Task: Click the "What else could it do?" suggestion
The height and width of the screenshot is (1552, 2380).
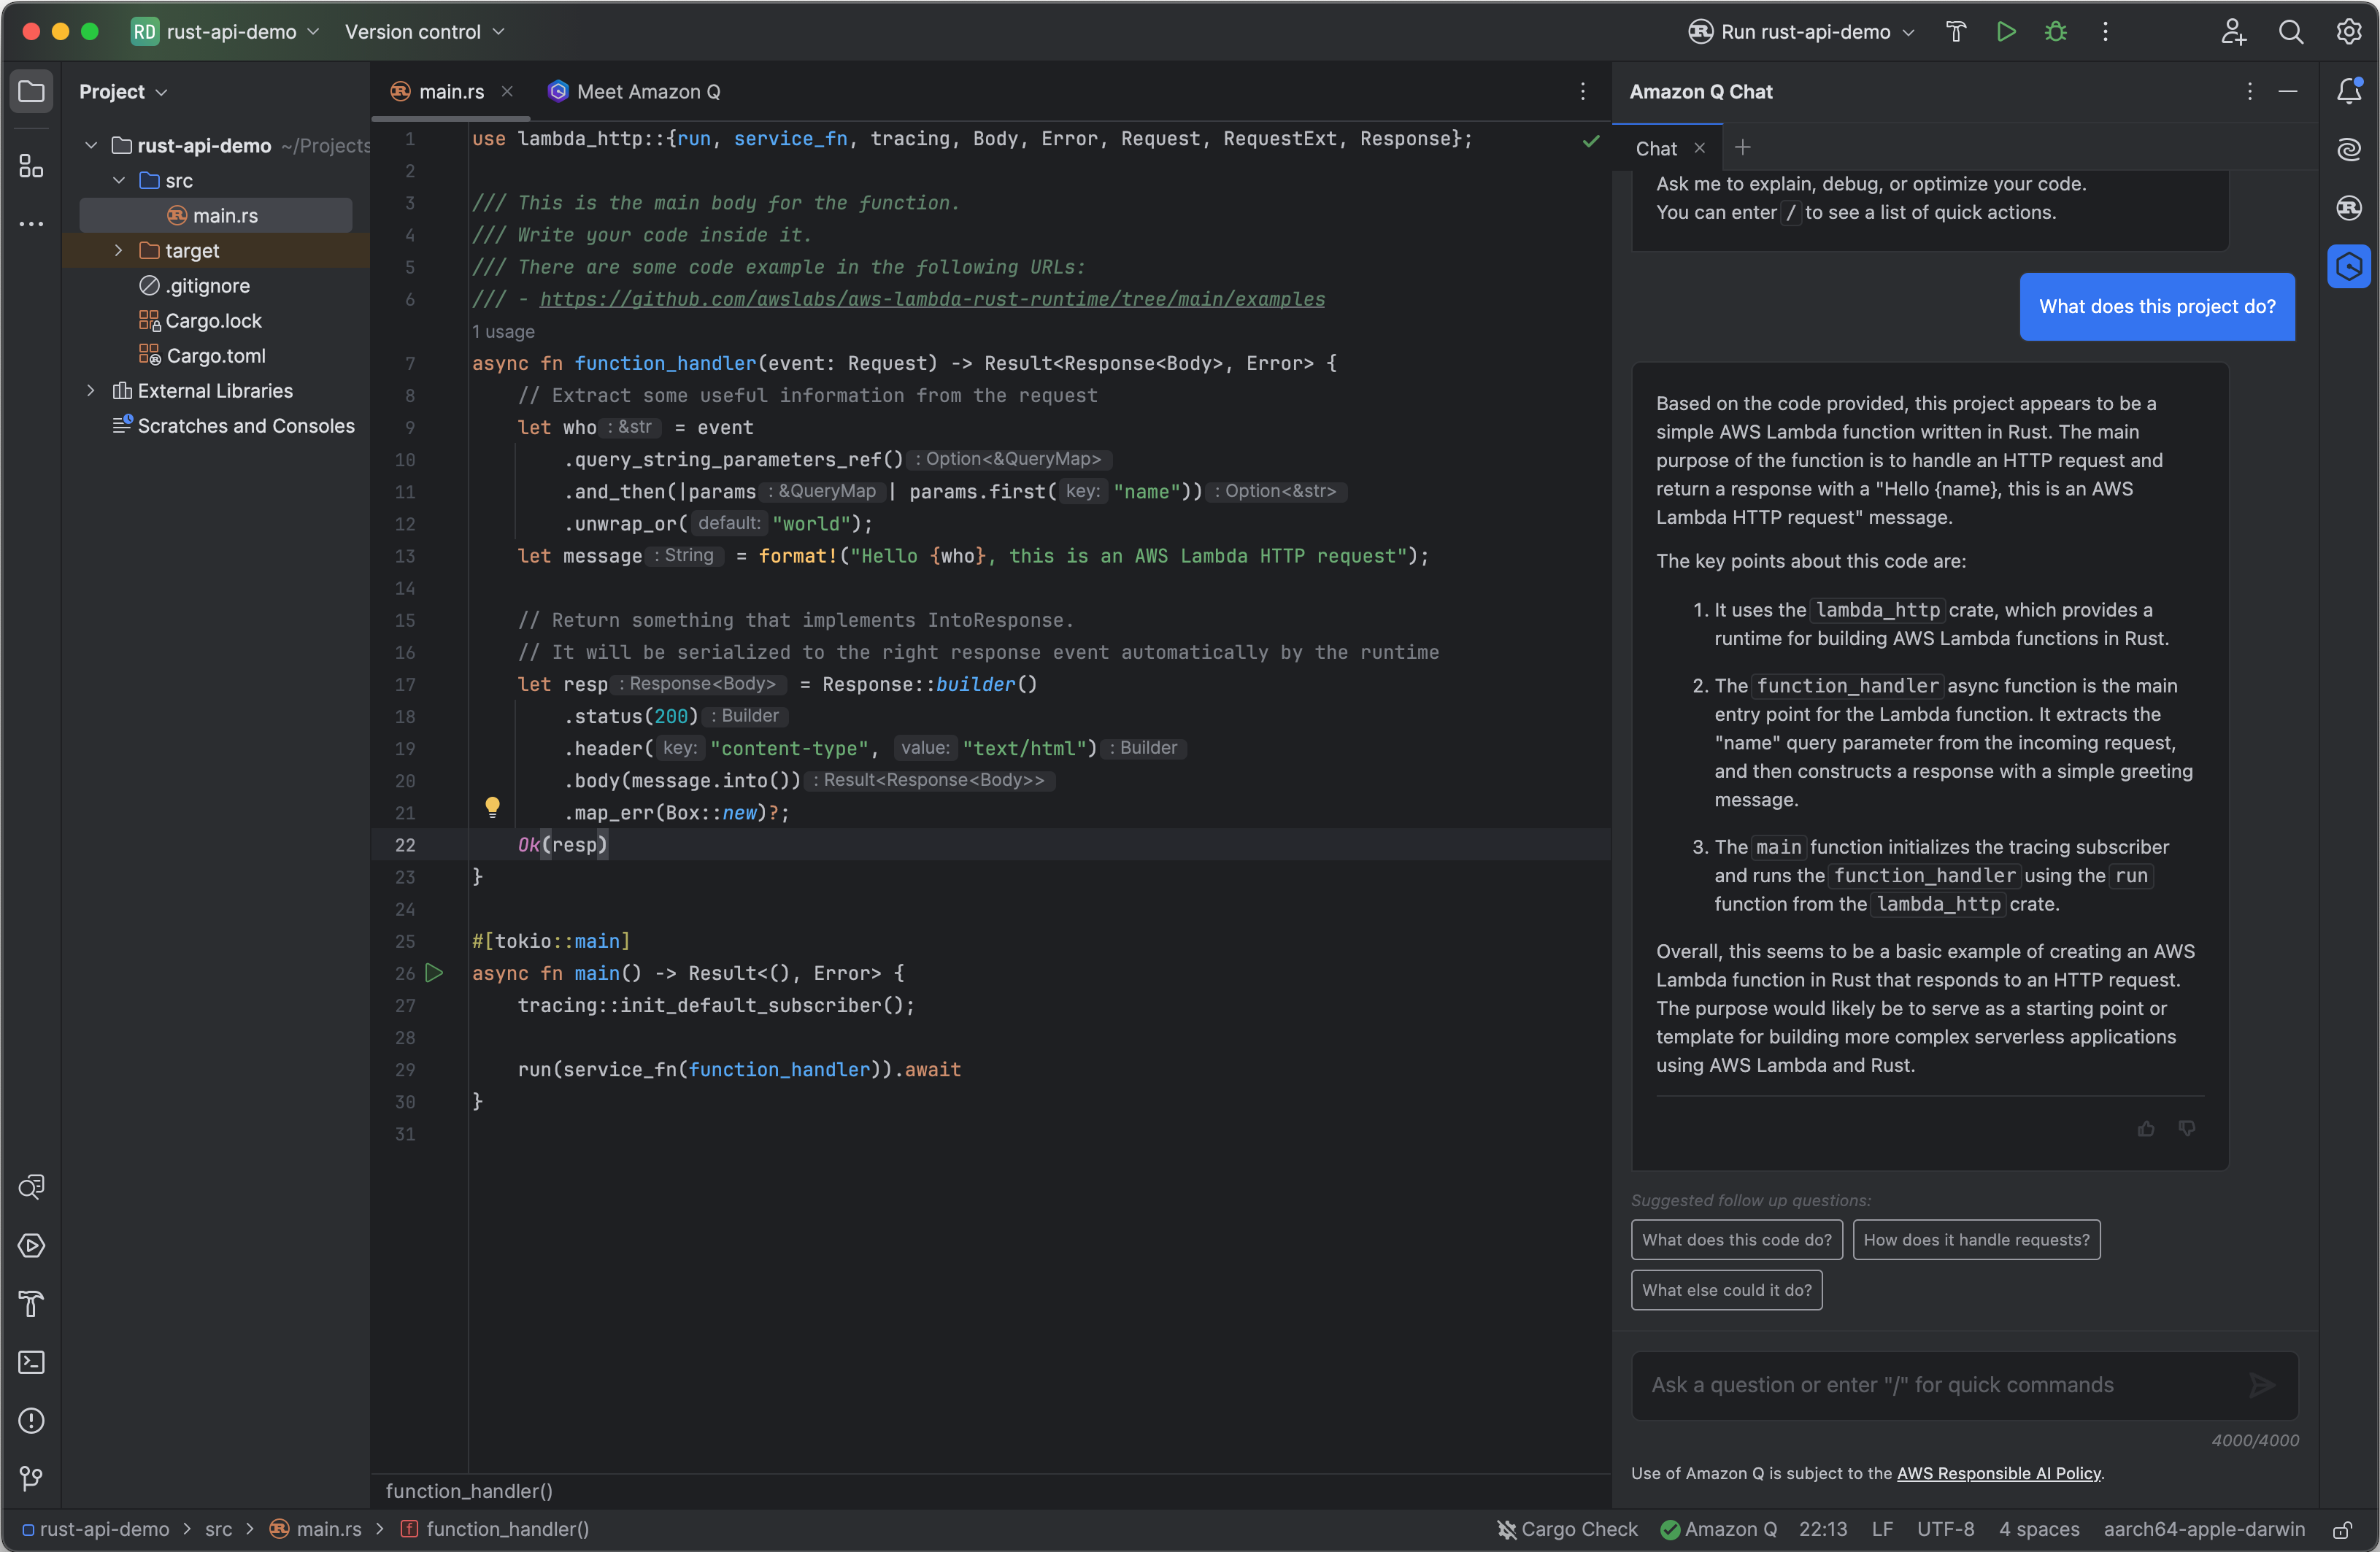Action: pos(1727,1290)
